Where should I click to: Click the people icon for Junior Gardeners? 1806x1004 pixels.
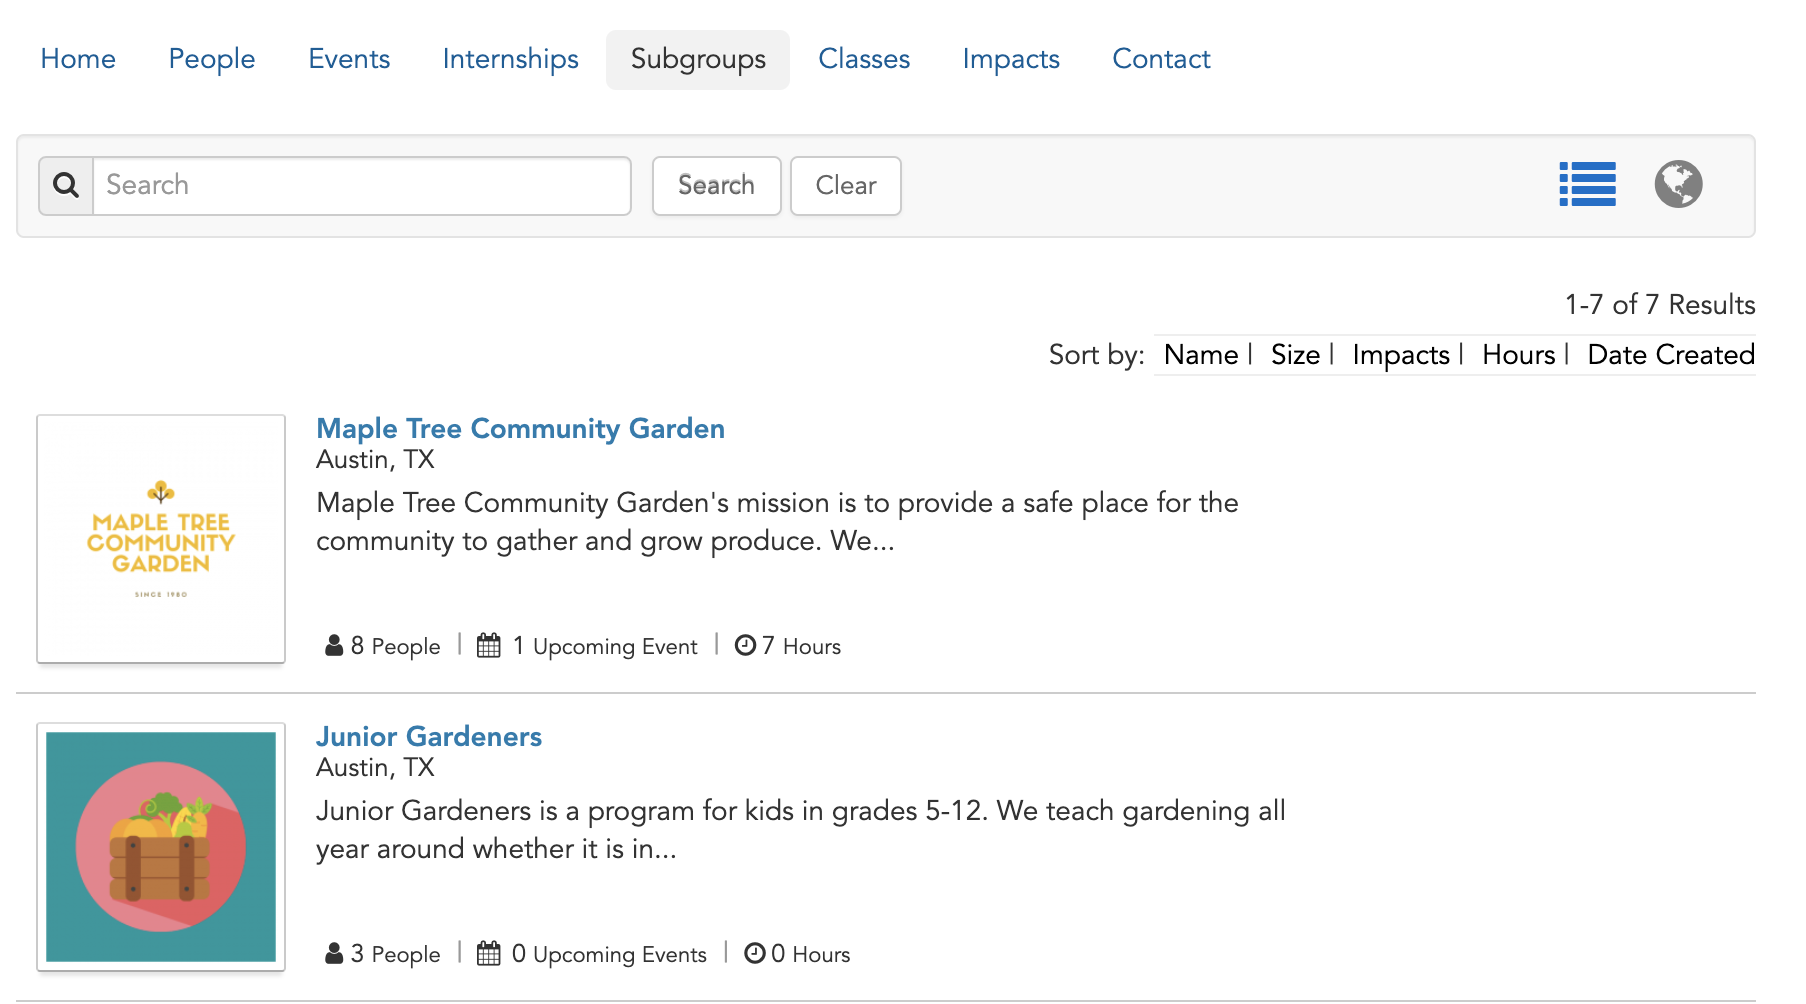coord(334,954)
